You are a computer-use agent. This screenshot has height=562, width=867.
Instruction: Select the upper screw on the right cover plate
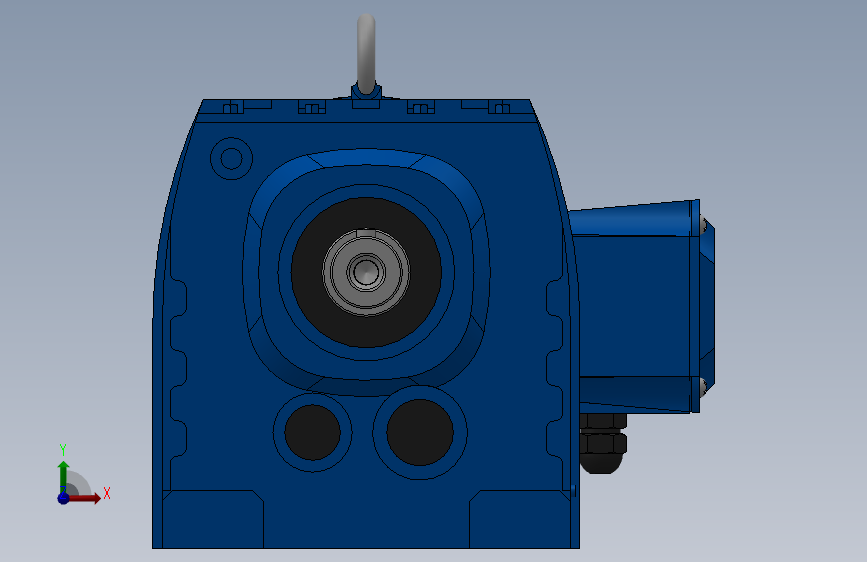704,225
